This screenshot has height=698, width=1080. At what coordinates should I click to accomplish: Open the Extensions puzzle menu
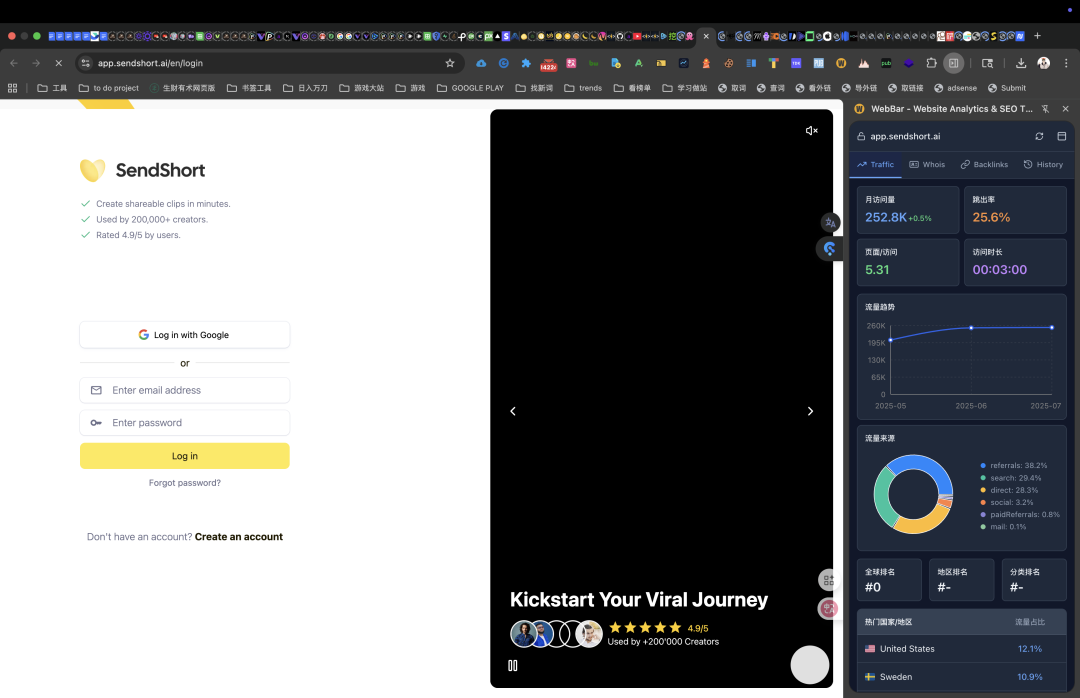coord(931,63)
